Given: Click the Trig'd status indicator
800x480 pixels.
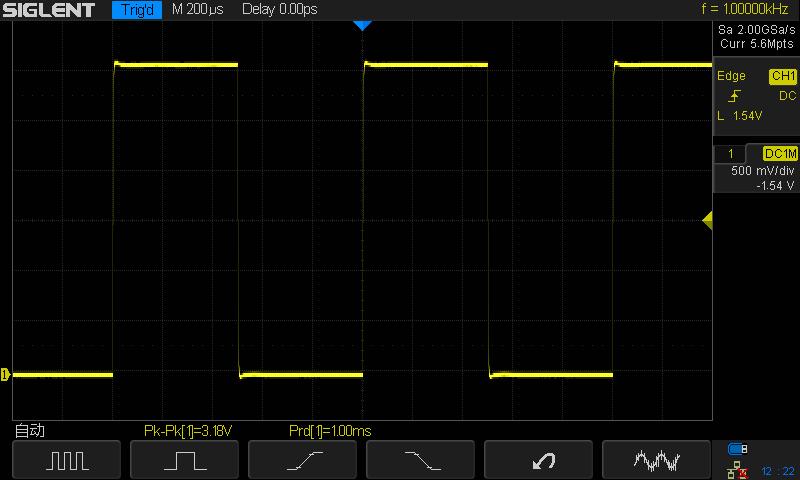Looking at the screenshot, I should (137, 10).
